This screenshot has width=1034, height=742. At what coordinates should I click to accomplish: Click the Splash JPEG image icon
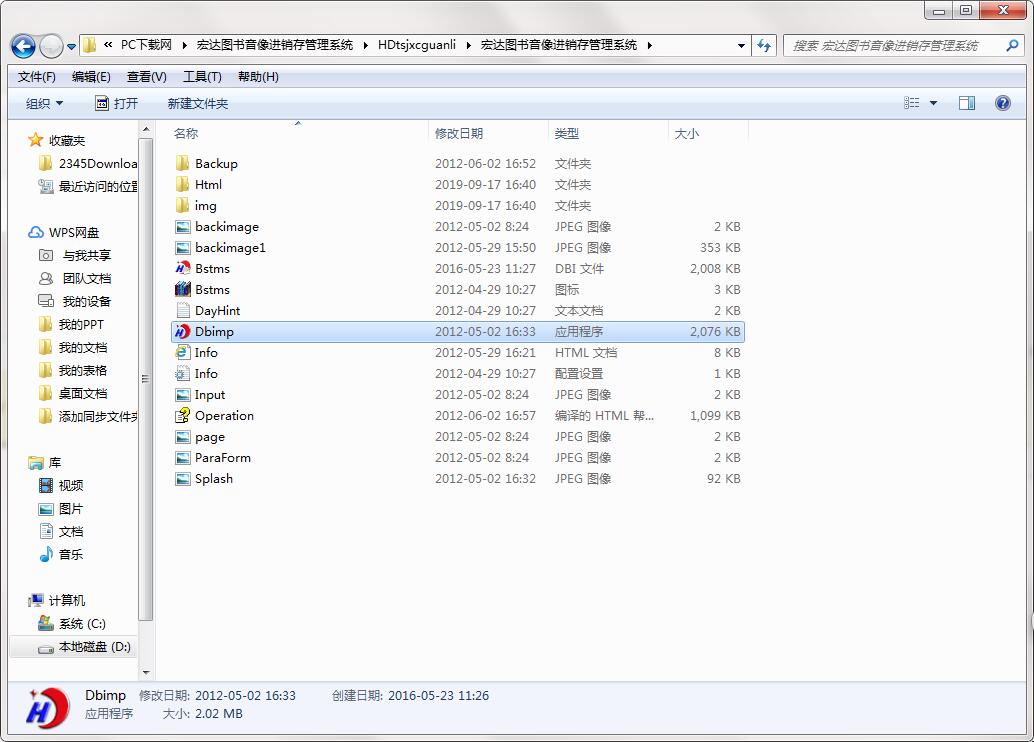click(182, 479)
